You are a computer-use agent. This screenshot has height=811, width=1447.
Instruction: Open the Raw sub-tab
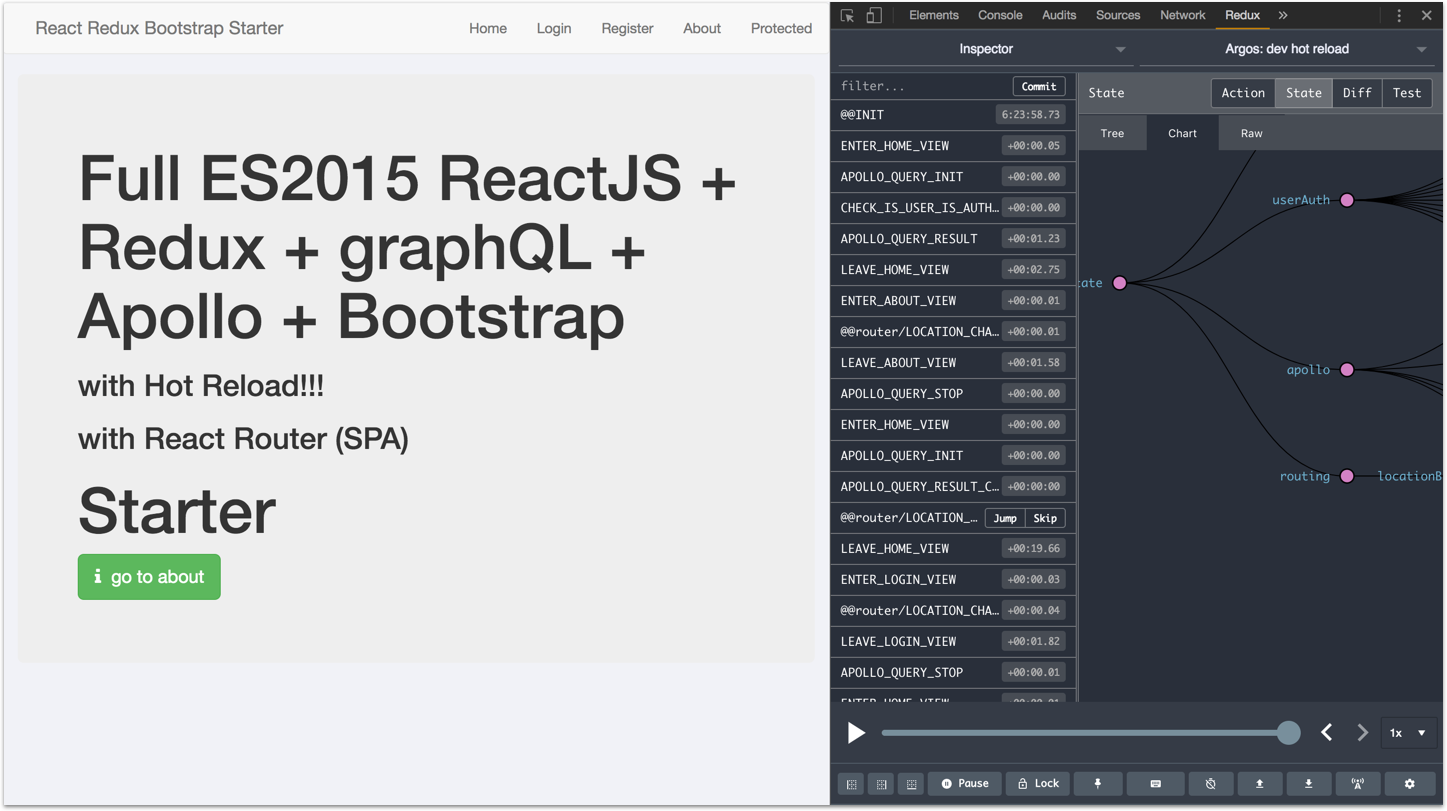[1251, 133]
